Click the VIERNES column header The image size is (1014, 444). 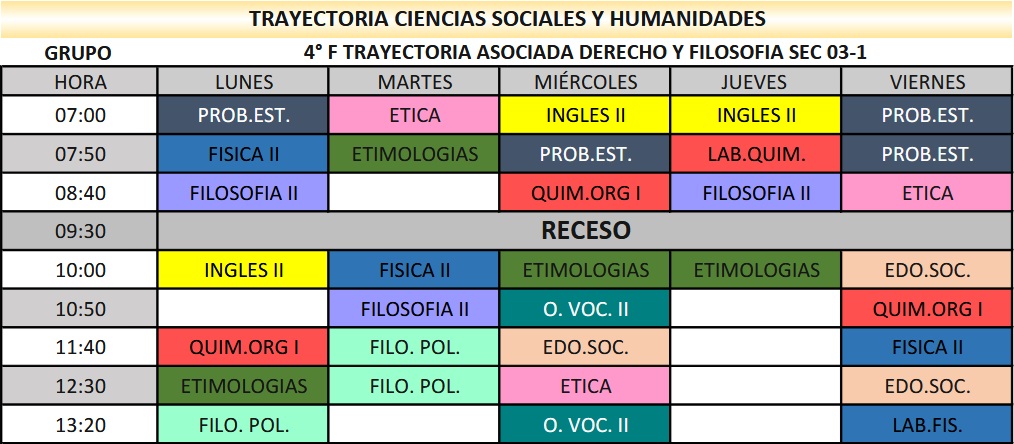coord(927,82)
